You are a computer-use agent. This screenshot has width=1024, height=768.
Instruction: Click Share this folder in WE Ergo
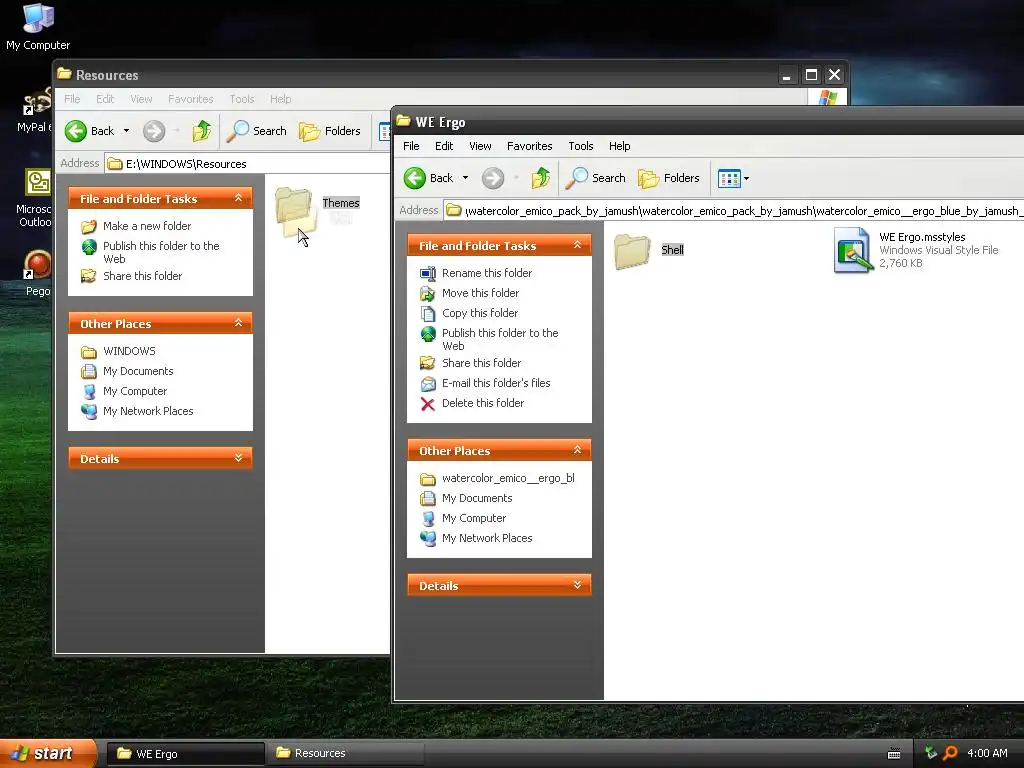point(481,363)
